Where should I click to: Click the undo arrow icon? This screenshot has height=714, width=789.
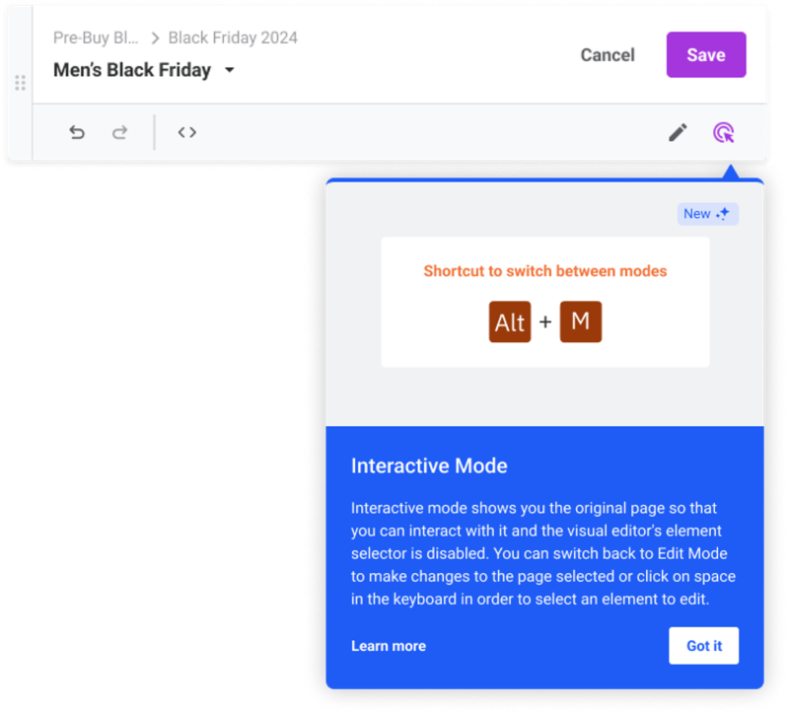click(77, 132)
